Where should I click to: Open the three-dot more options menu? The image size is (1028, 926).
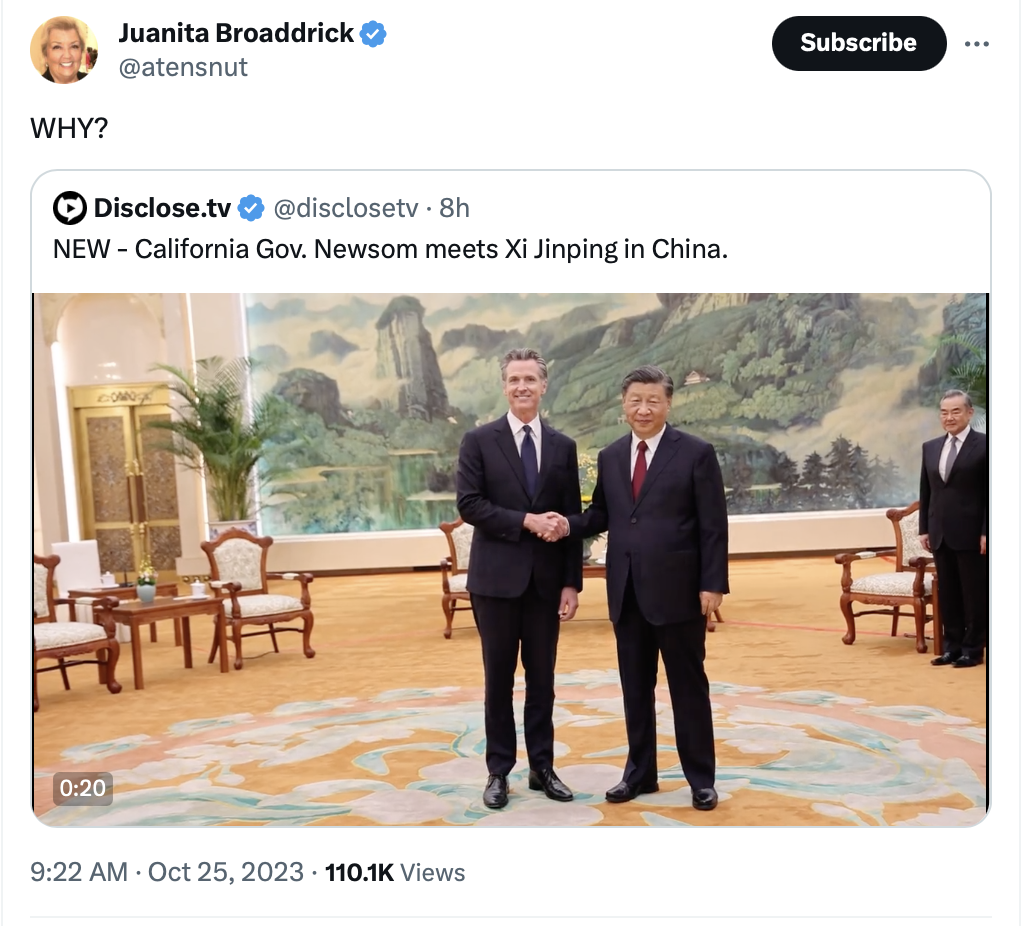click(976, 44)
